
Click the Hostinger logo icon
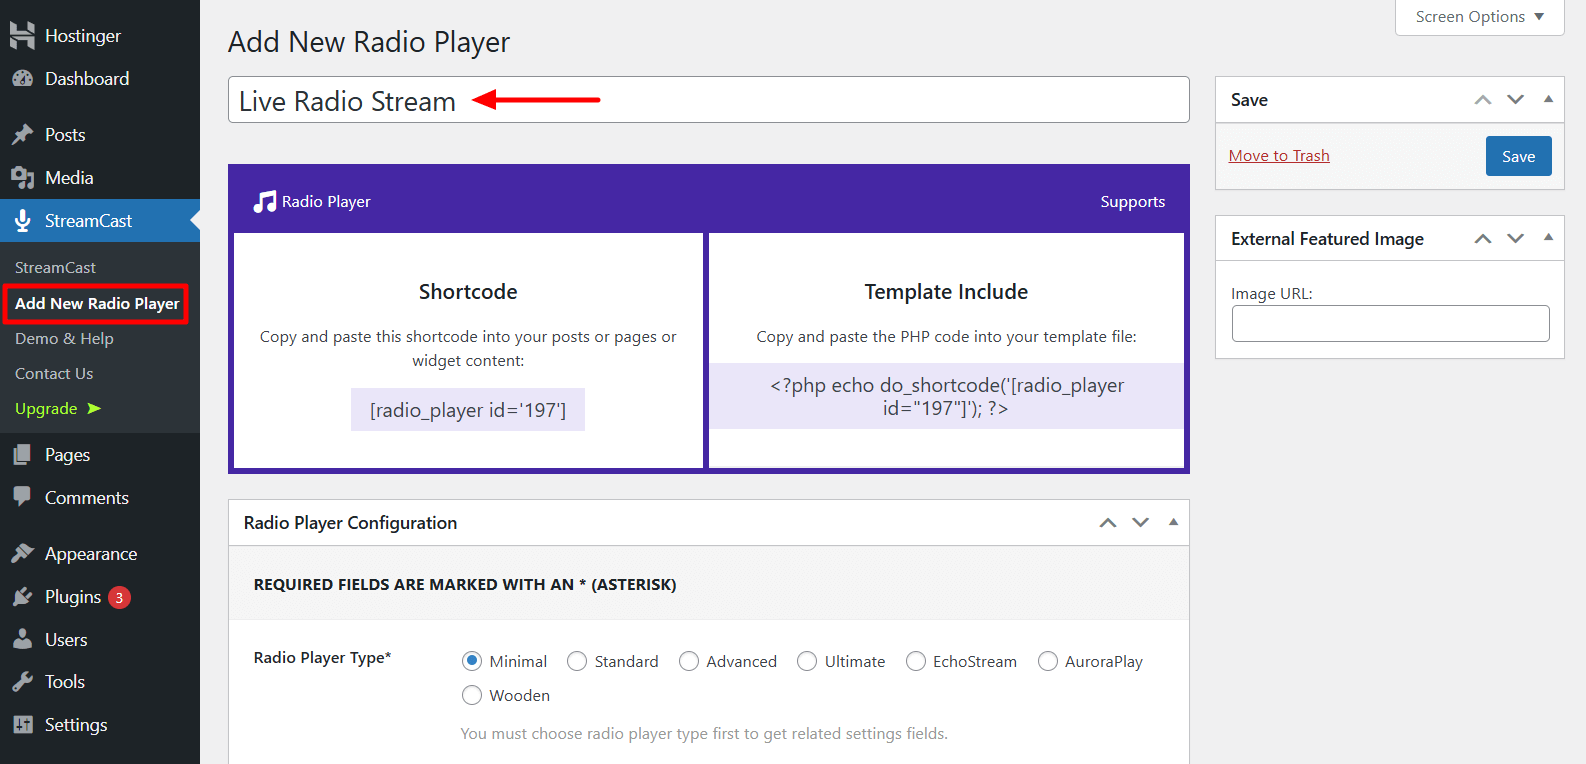22,35
